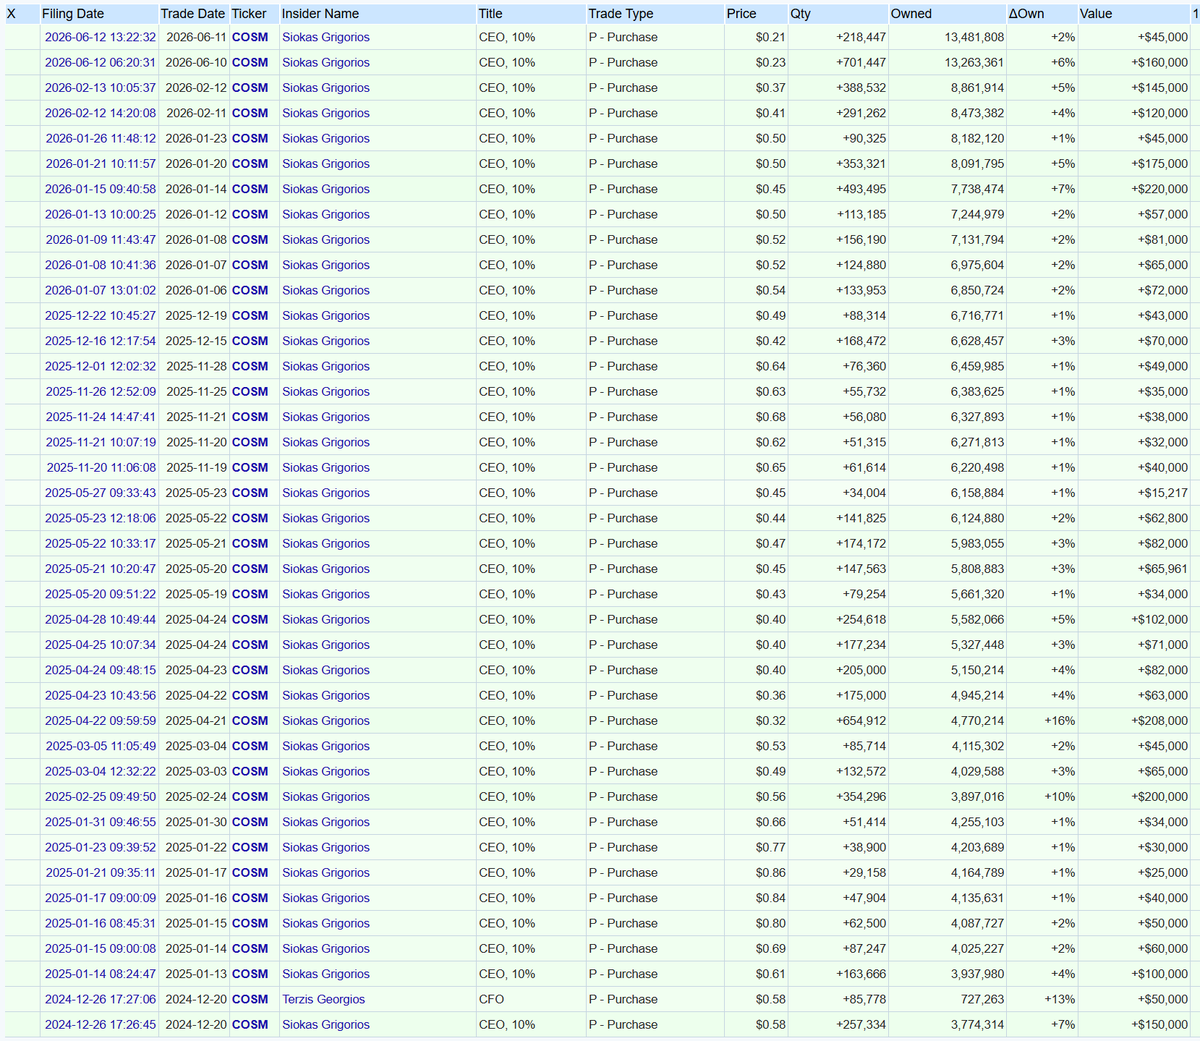The image size is (1200, 1041).
Task: Select price cell $0.77
Action: 771,847
